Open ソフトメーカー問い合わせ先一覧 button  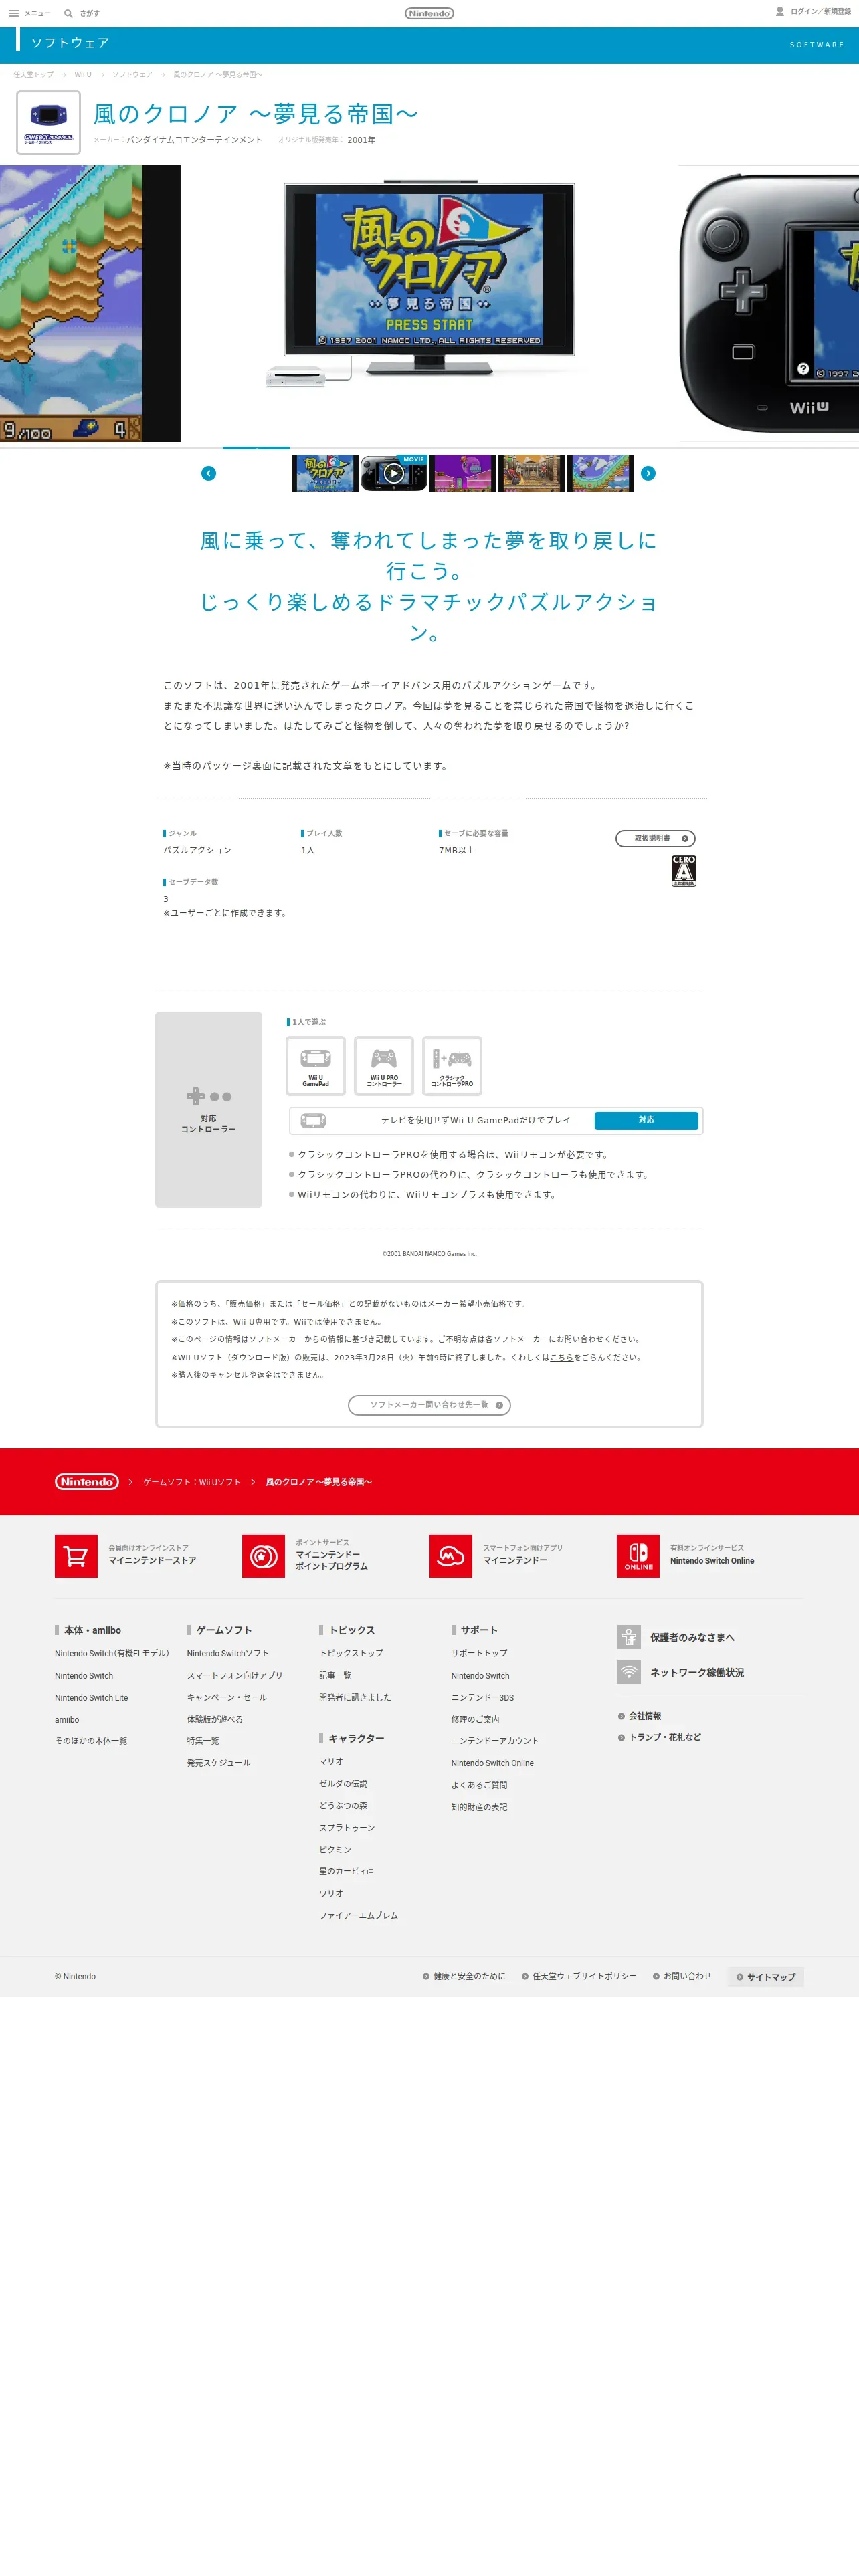[x=429, y=1405]
